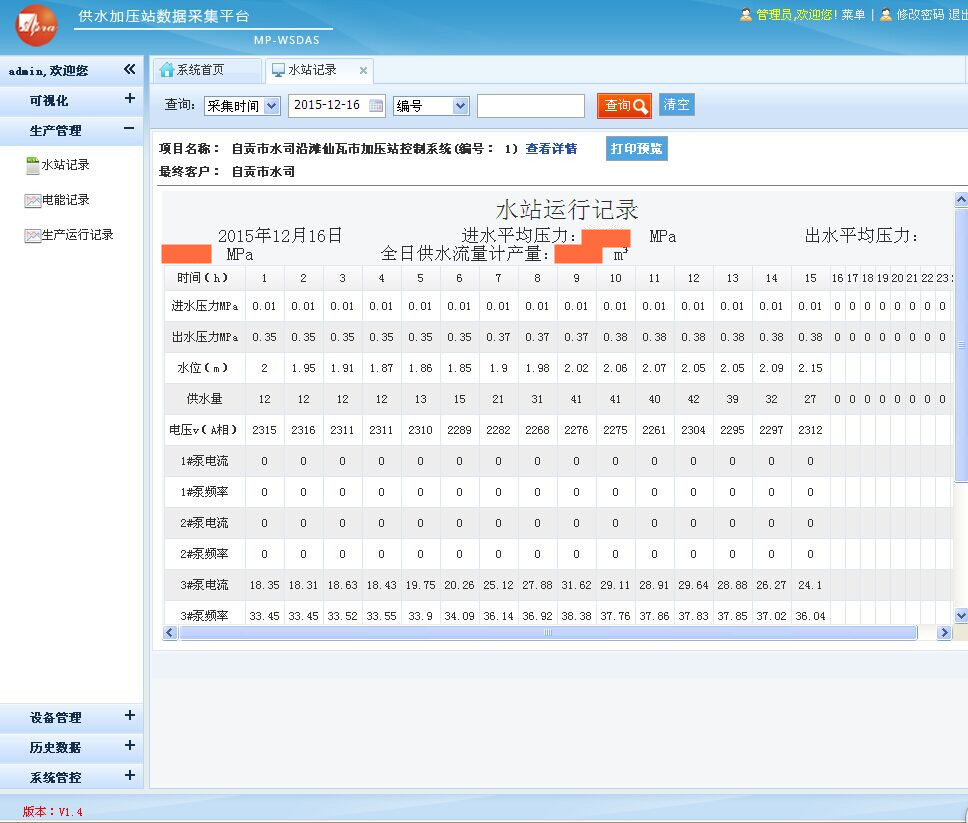The image size is (968, 823).
Task: Expand the 设备管理 section
Action: (129, 716)
